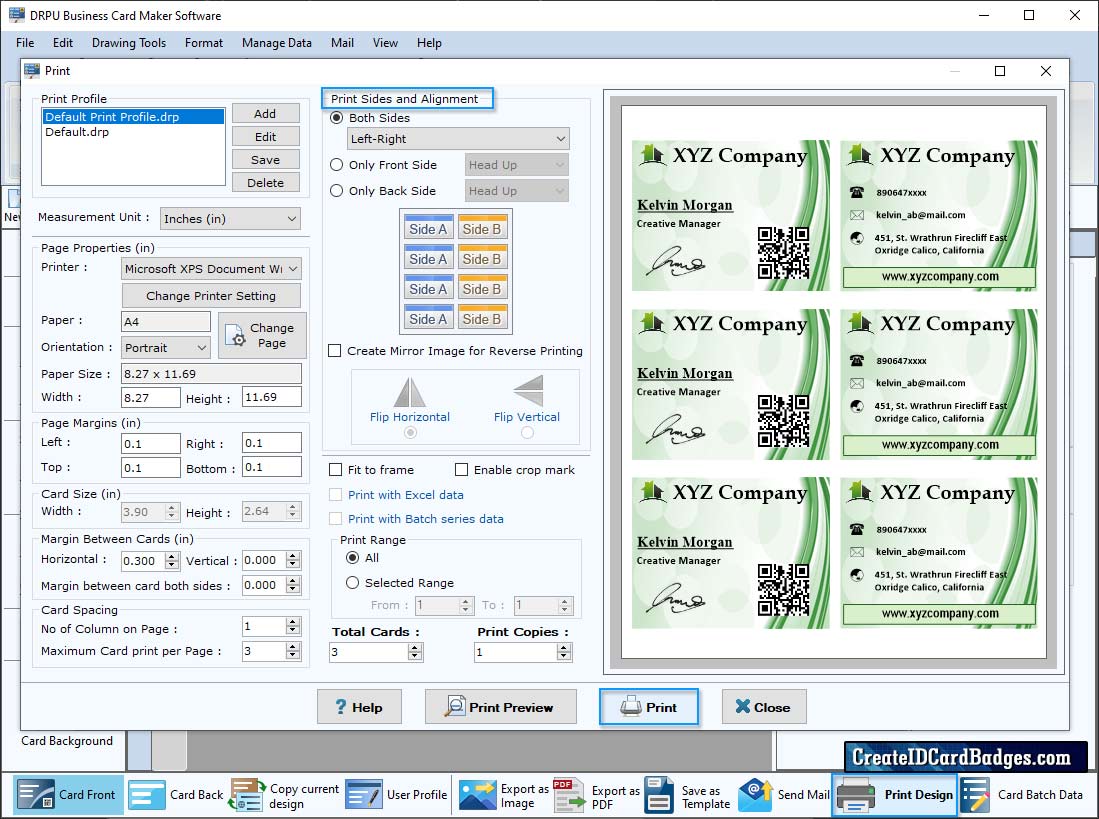1099x819 pixels.
Task: Click the Close button with X icon
Action: tap(764, 707)
